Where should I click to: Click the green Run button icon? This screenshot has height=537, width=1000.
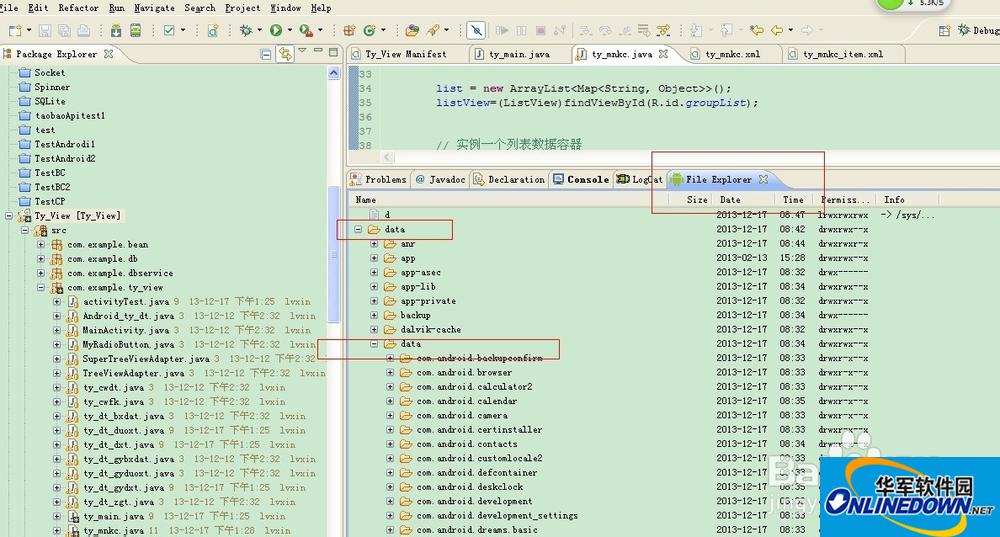pyautogui.click(x=276, y=30)
